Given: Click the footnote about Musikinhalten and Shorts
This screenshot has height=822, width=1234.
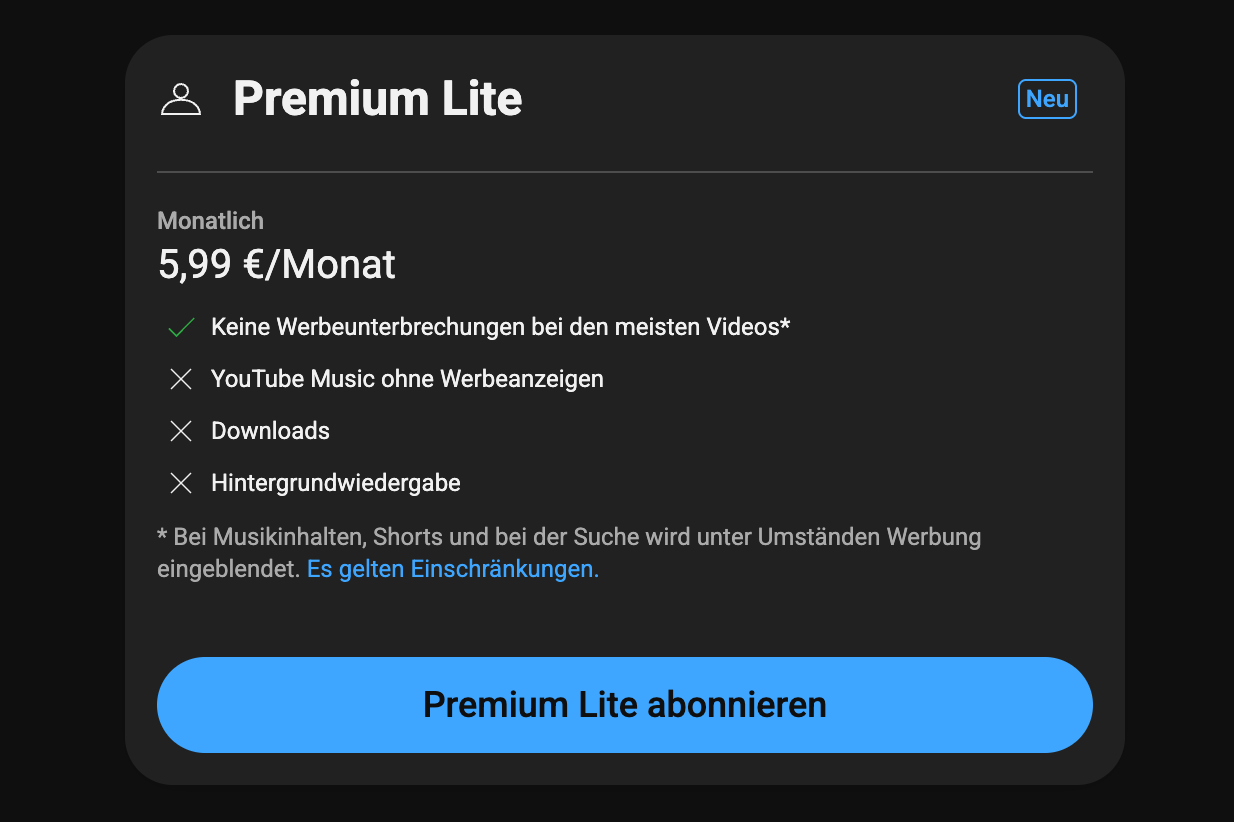Looking at the screenshot, I should click(x=569, y=553).
